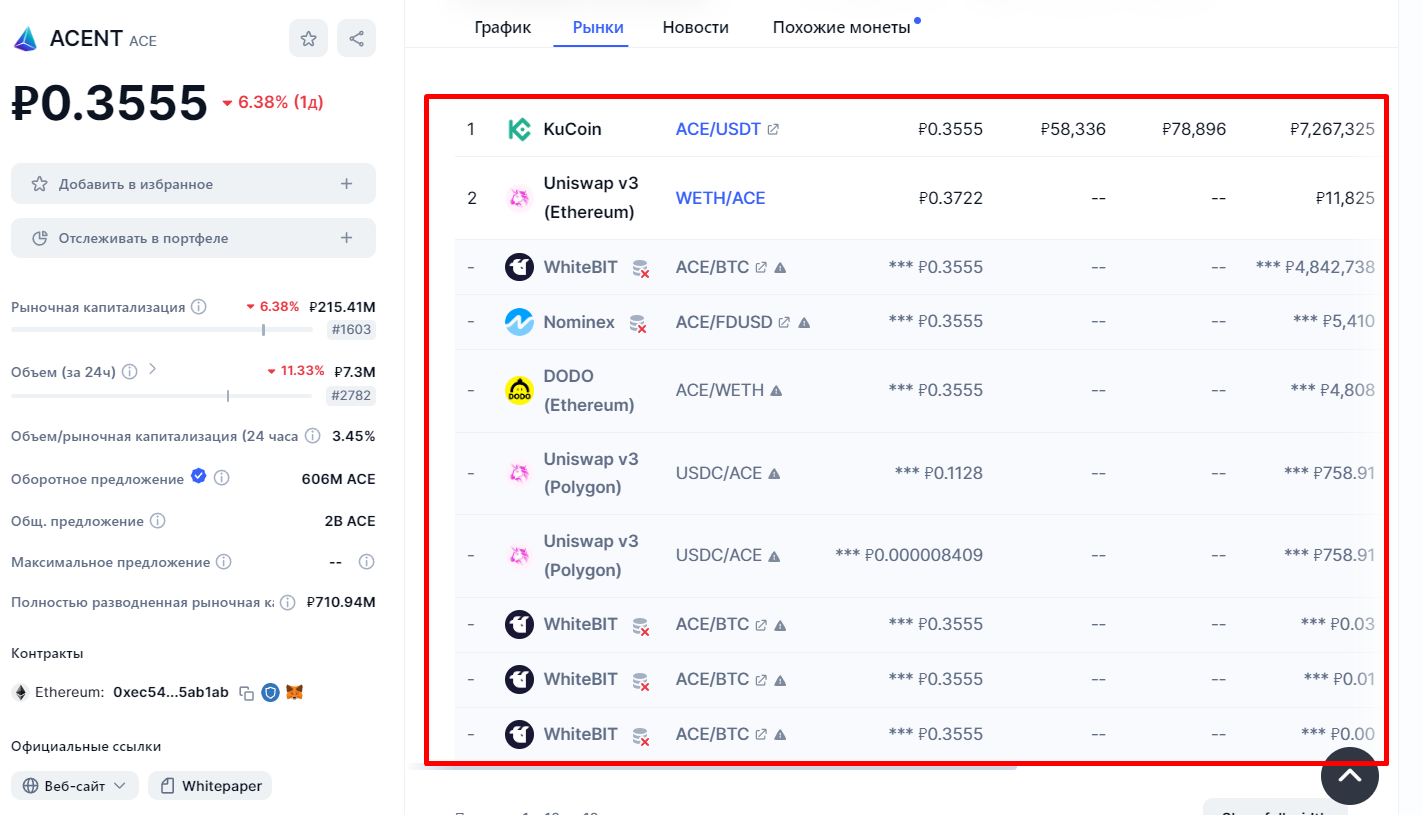Click the ₽7,267,325 volume cell
Image resolution: width=1422 pixels, height=815 pixels.
point(1332,129)
